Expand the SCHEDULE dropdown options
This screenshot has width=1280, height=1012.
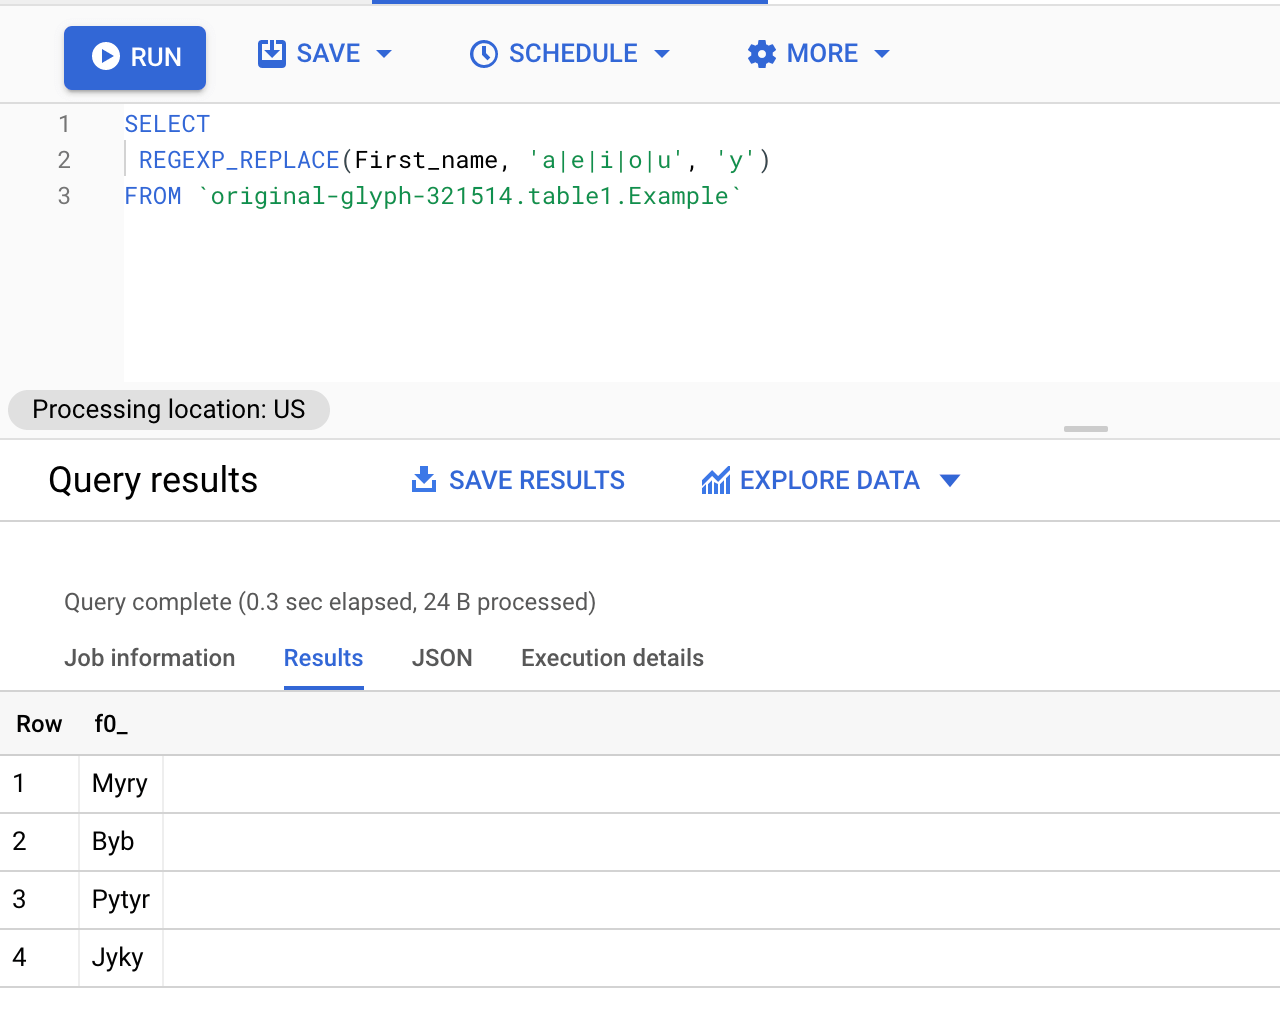663,55
